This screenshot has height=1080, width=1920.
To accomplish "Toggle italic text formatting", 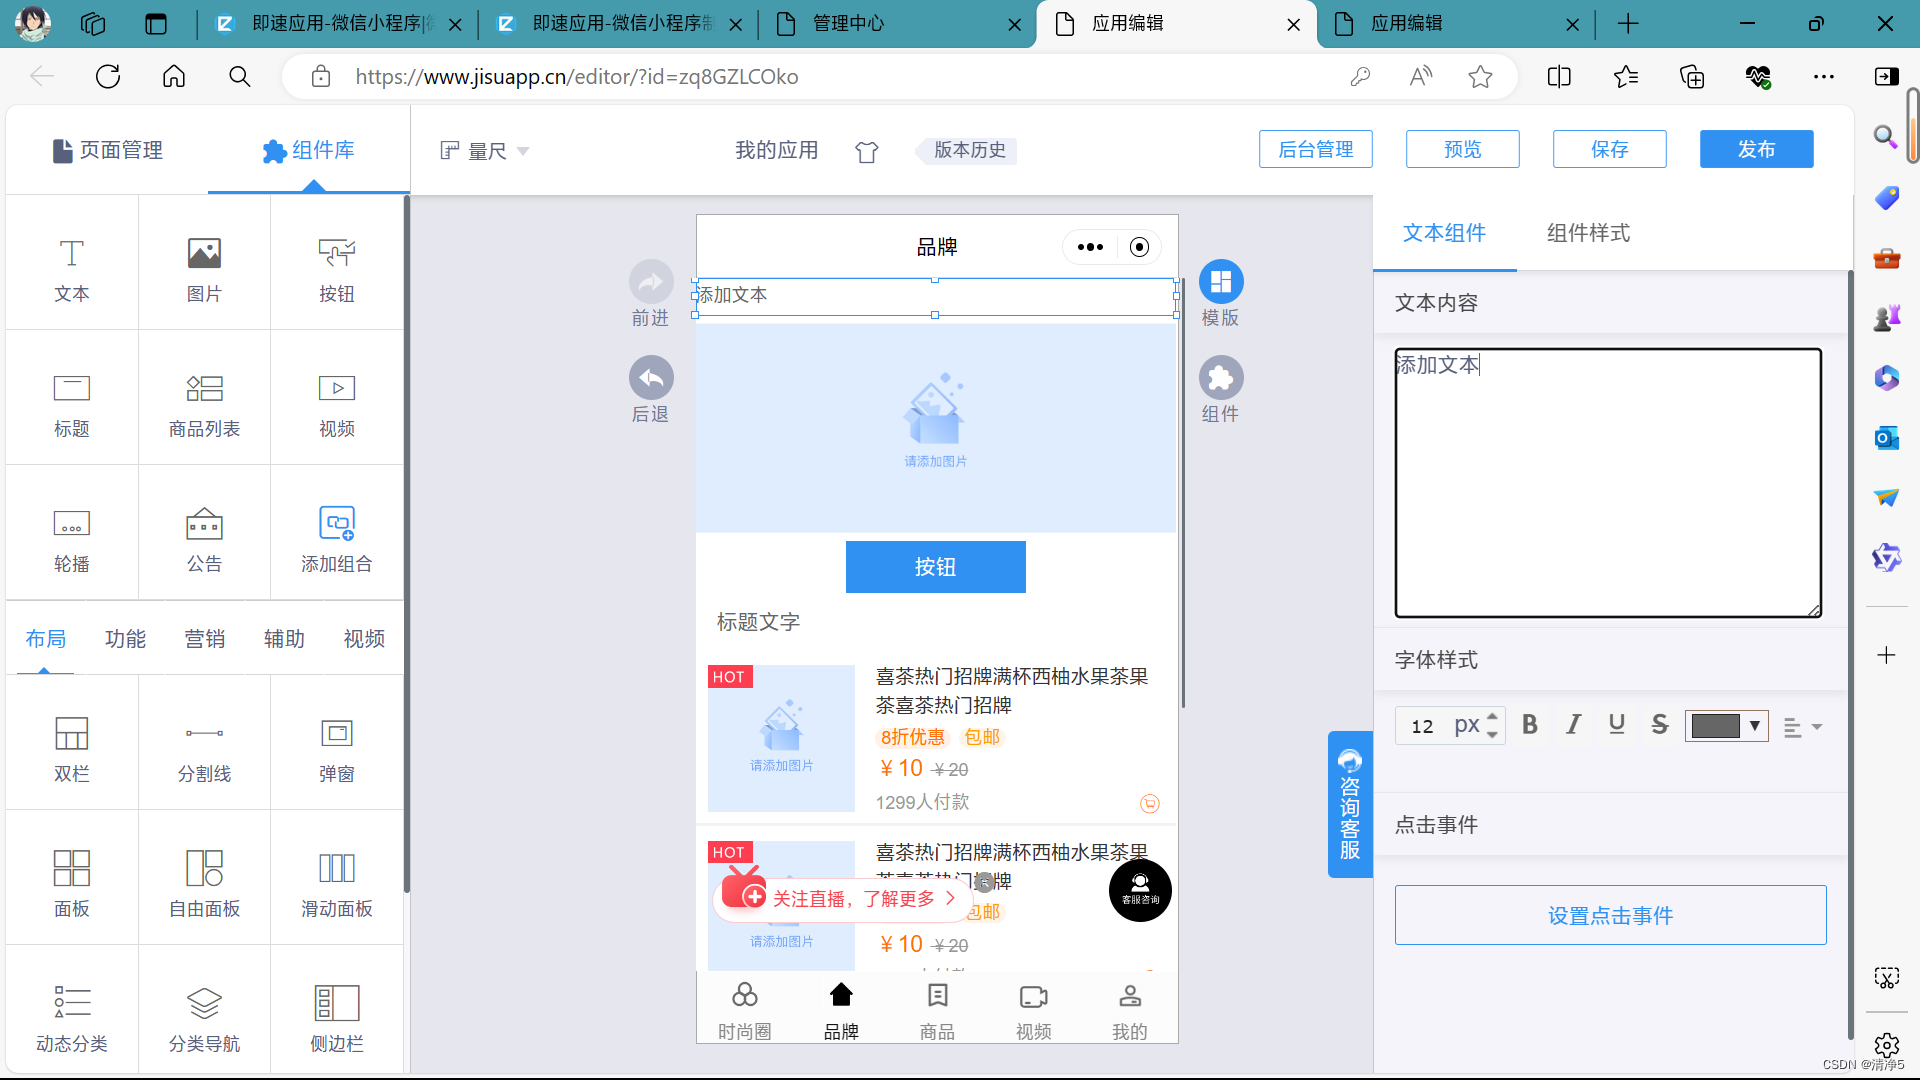I will pos(1573,725).
